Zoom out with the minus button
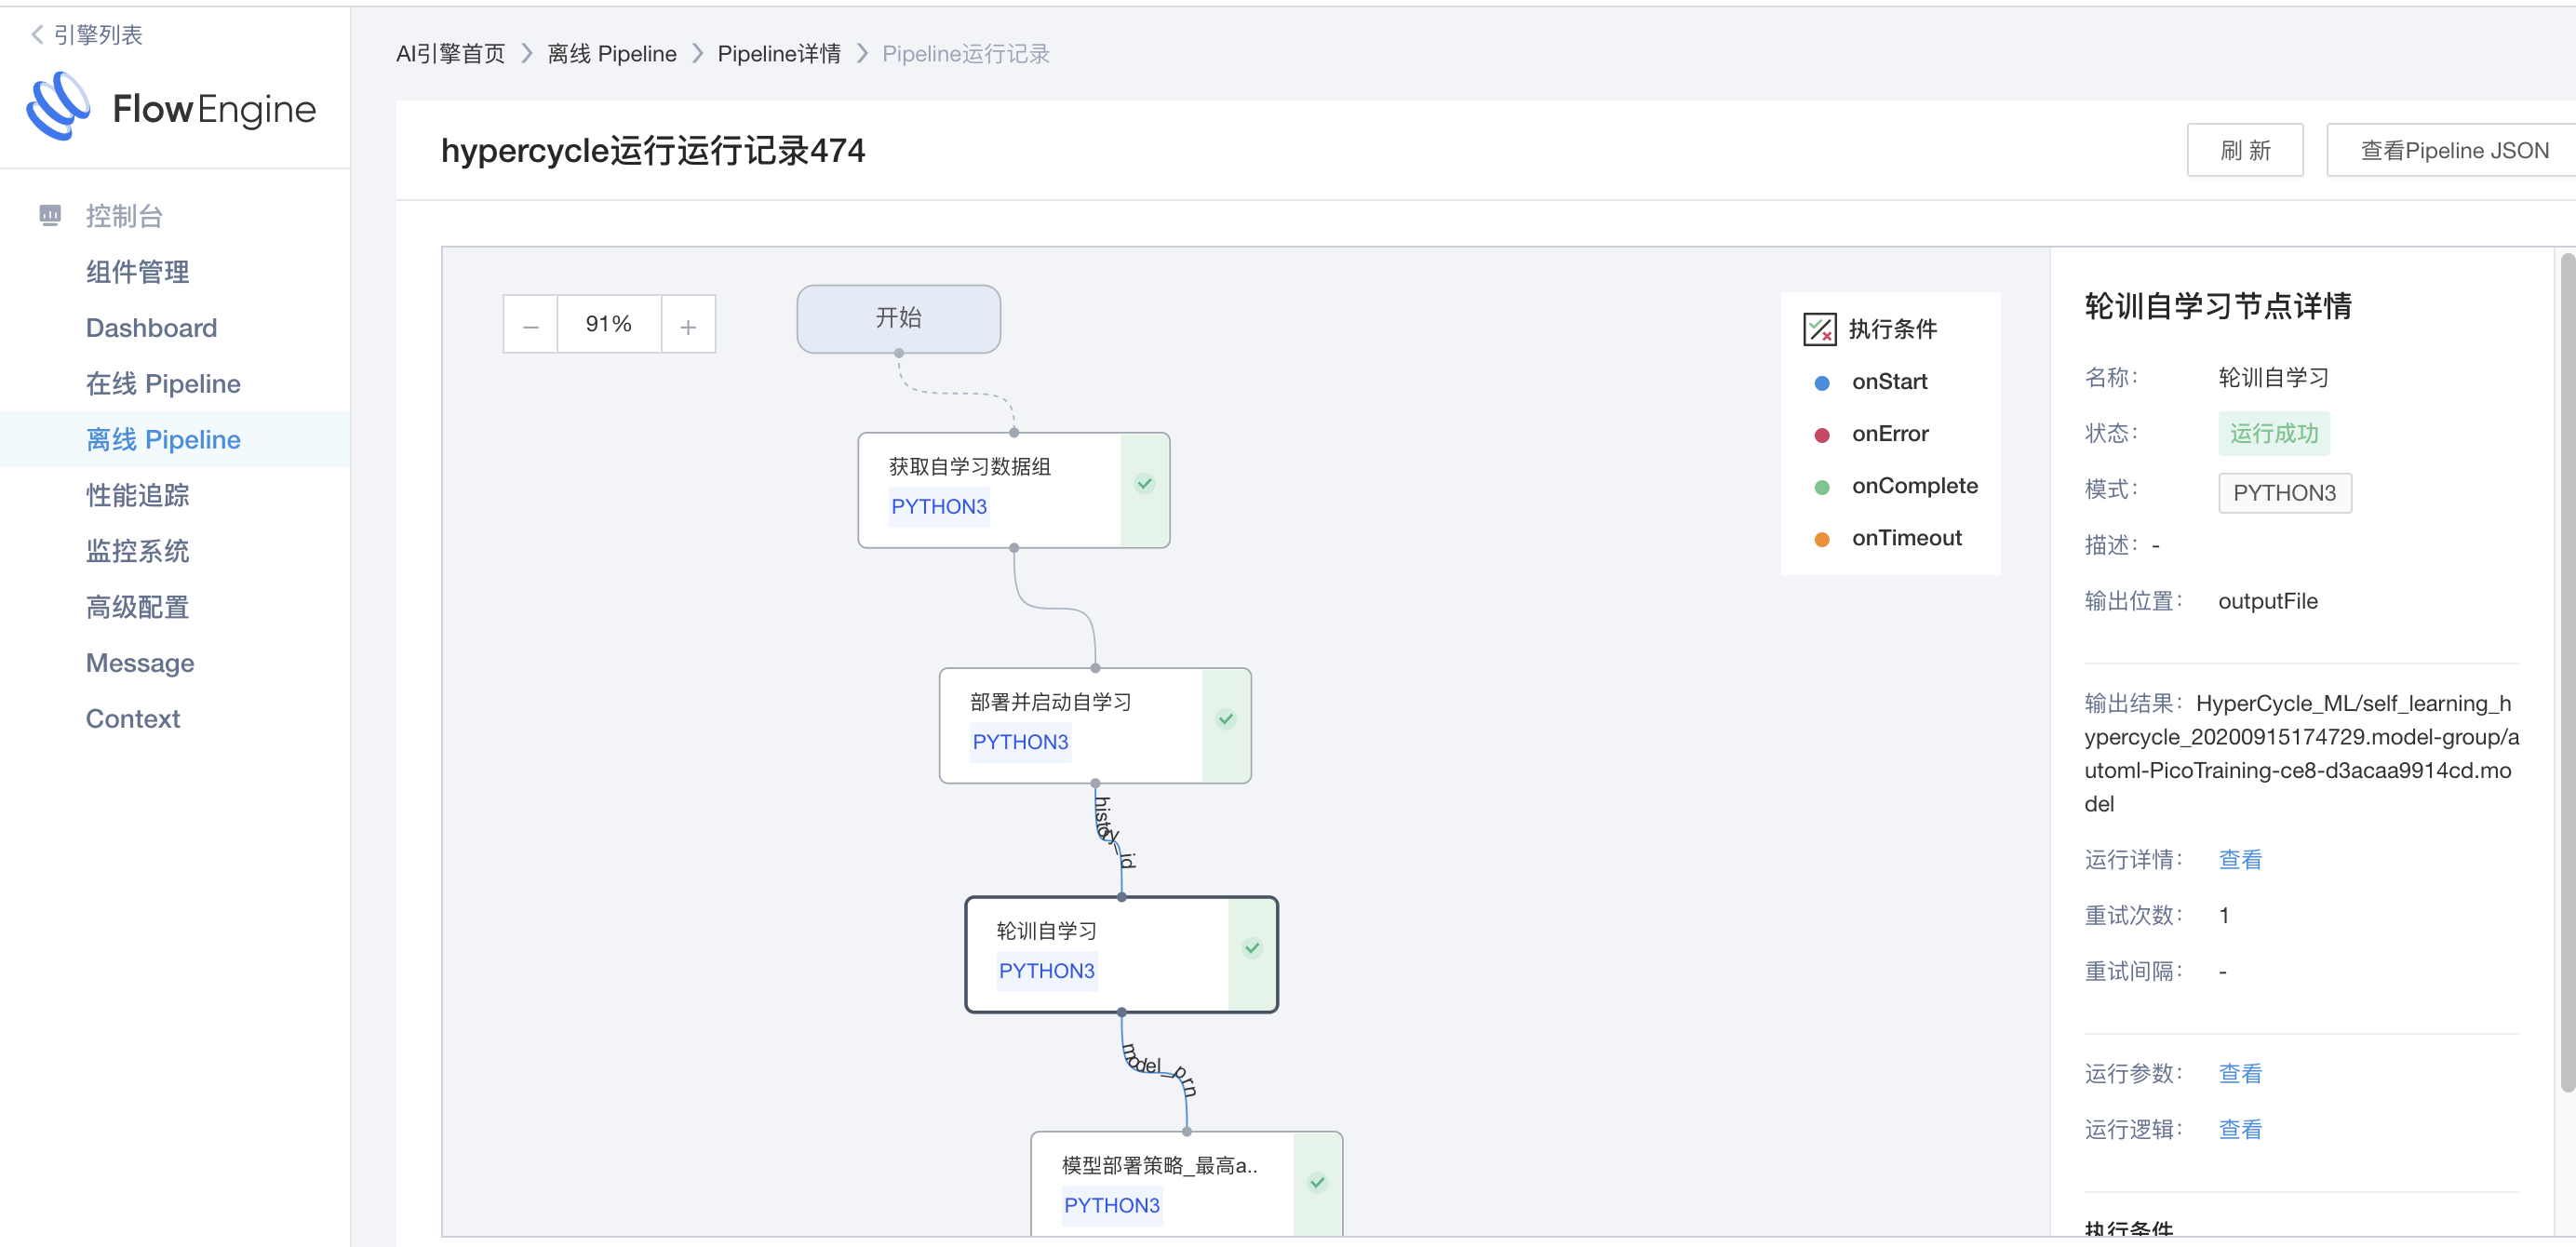This screenshot has height=1247, width=2576. (531, 325)
